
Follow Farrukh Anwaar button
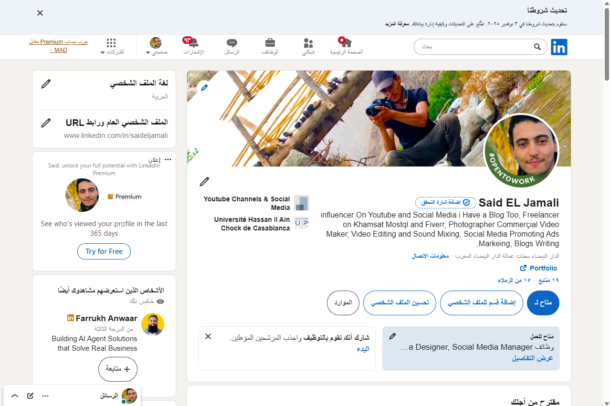(x=117, y=369)
